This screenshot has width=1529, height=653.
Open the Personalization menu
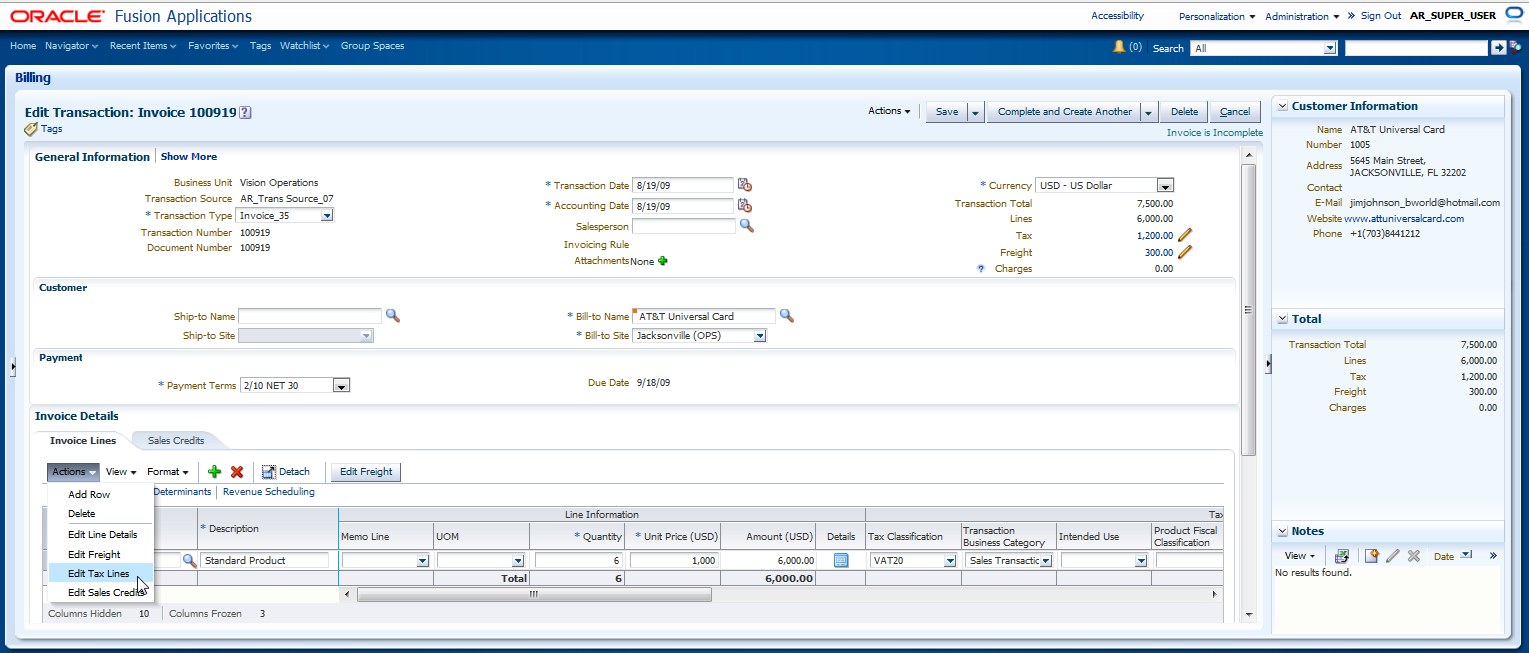[1217, 16]
